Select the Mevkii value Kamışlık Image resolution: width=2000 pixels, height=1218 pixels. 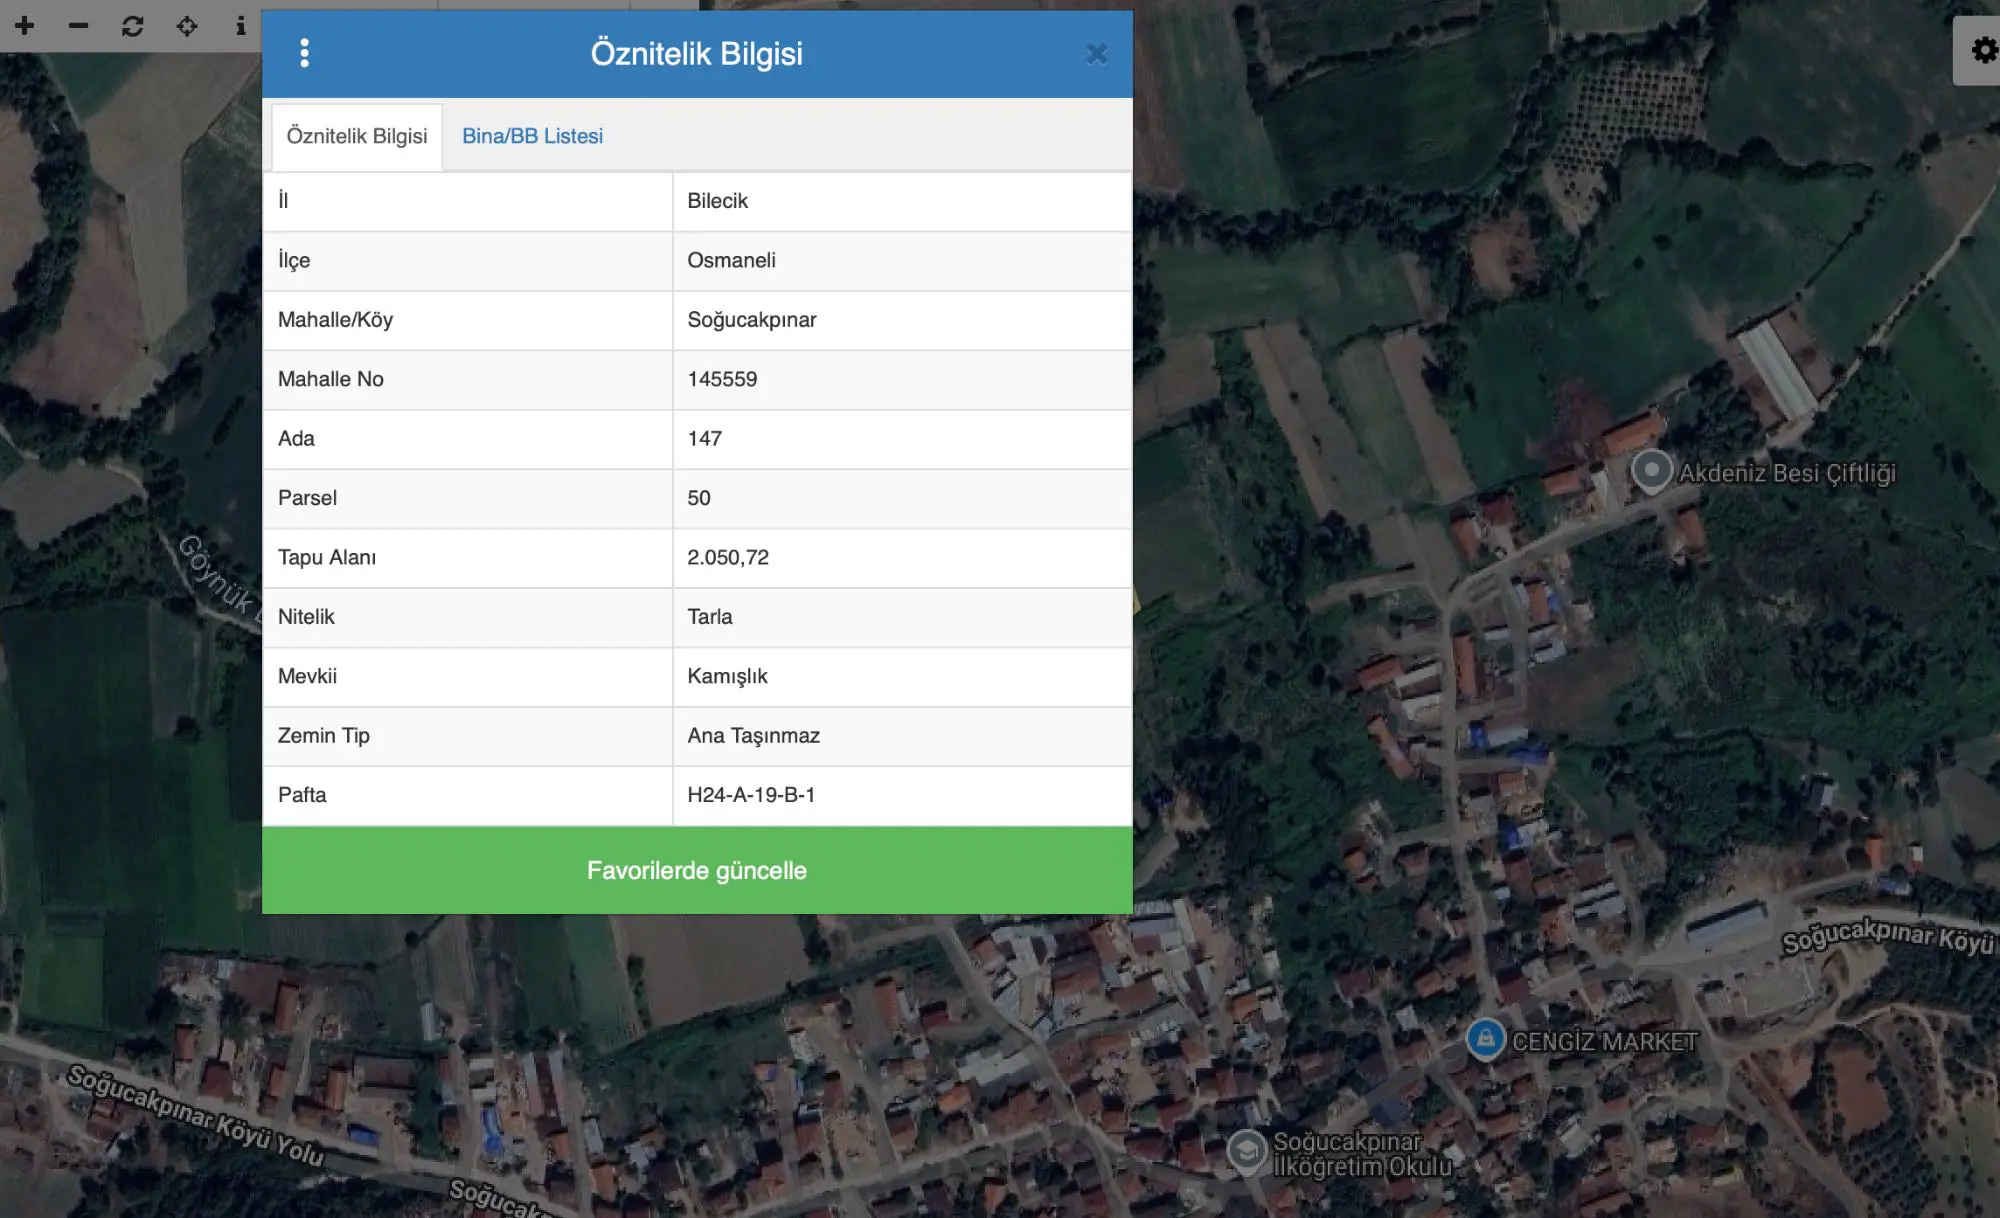coord(902,677)
